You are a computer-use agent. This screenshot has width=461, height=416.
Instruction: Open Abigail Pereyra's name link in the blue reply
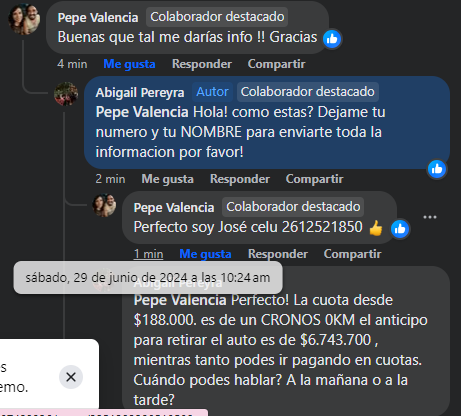point(140,92)
